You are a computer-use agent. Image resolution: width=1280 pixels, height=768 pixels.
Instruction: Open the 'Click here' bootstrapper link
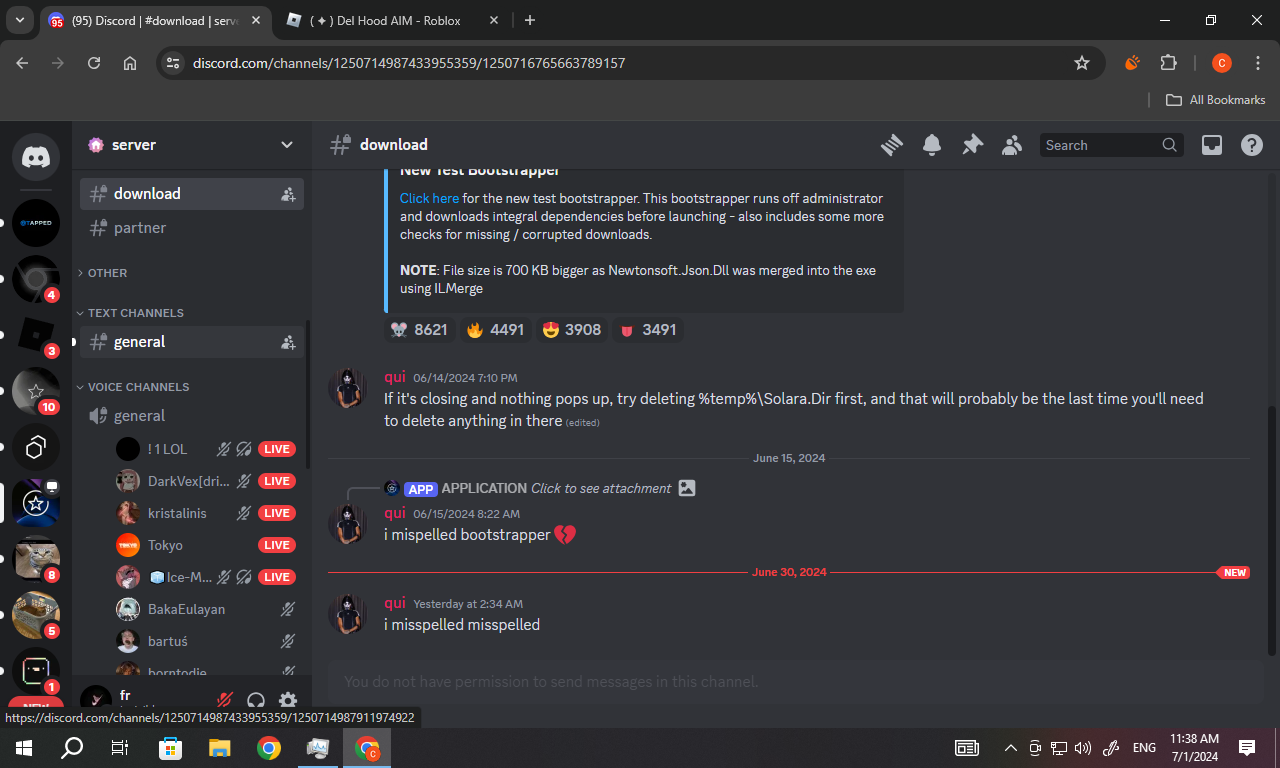430,198
